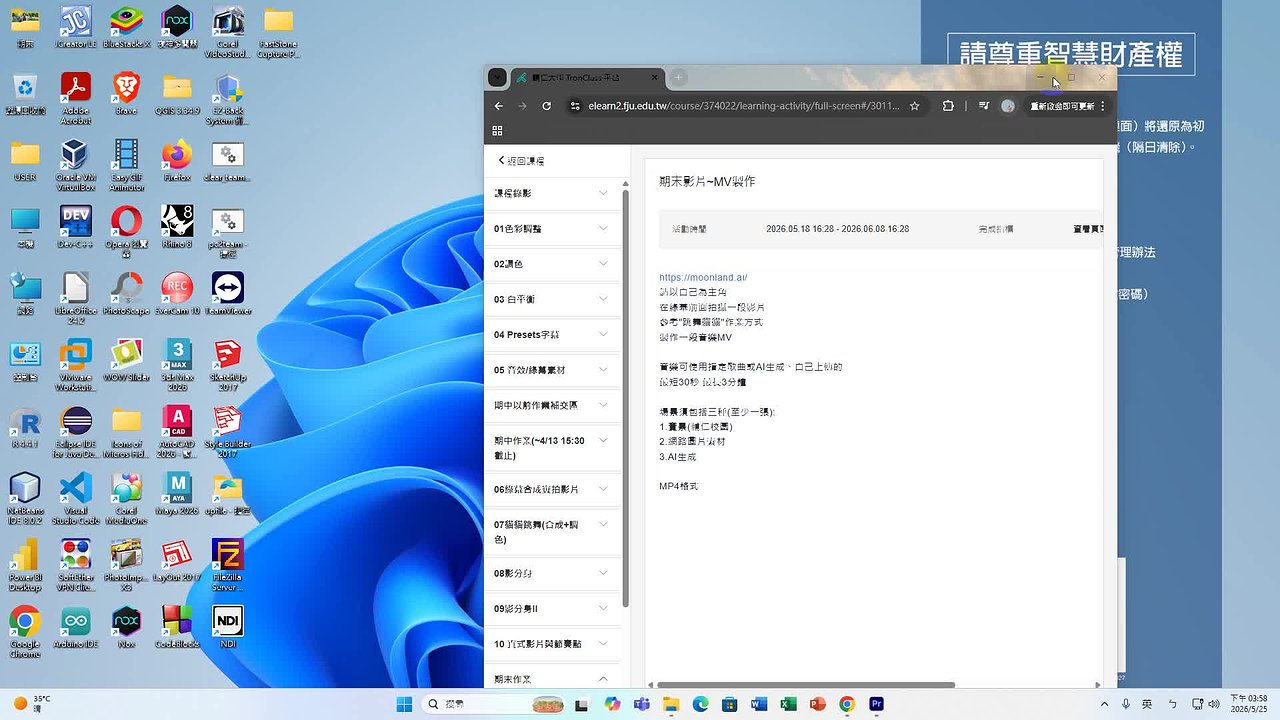The image size is (1280, 720).
Task: Open the Chrome apps grid shortcut
Action: [497, 131]
